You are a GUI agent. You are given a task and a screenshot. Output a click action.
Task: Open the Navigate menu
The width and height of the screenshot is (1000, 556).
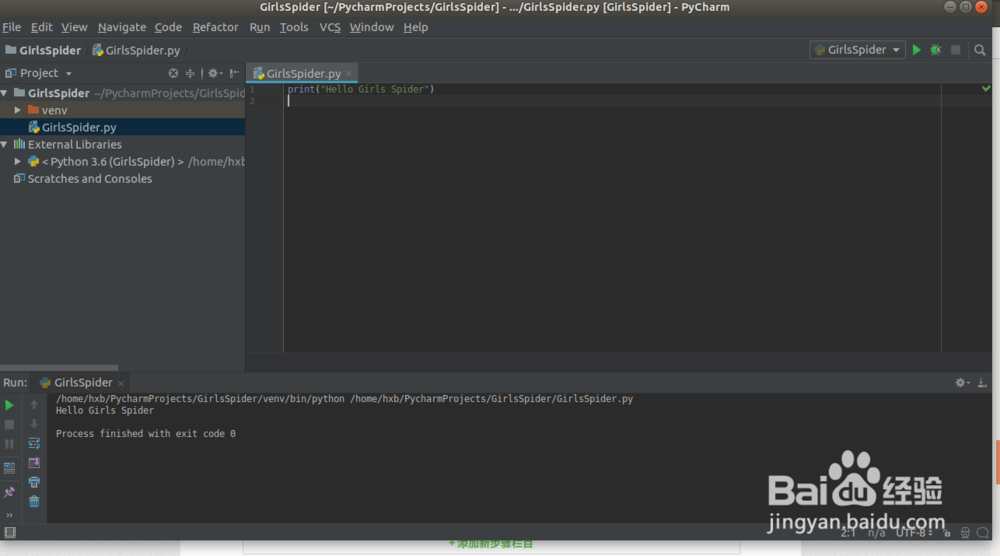tap(122, 27)
